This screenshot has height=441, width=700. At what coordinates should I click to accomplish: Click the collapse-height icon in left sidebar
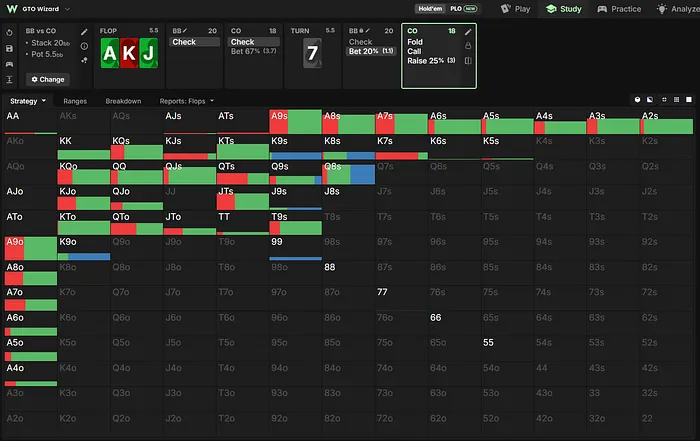pyautogui.click(x=9, y=79)
